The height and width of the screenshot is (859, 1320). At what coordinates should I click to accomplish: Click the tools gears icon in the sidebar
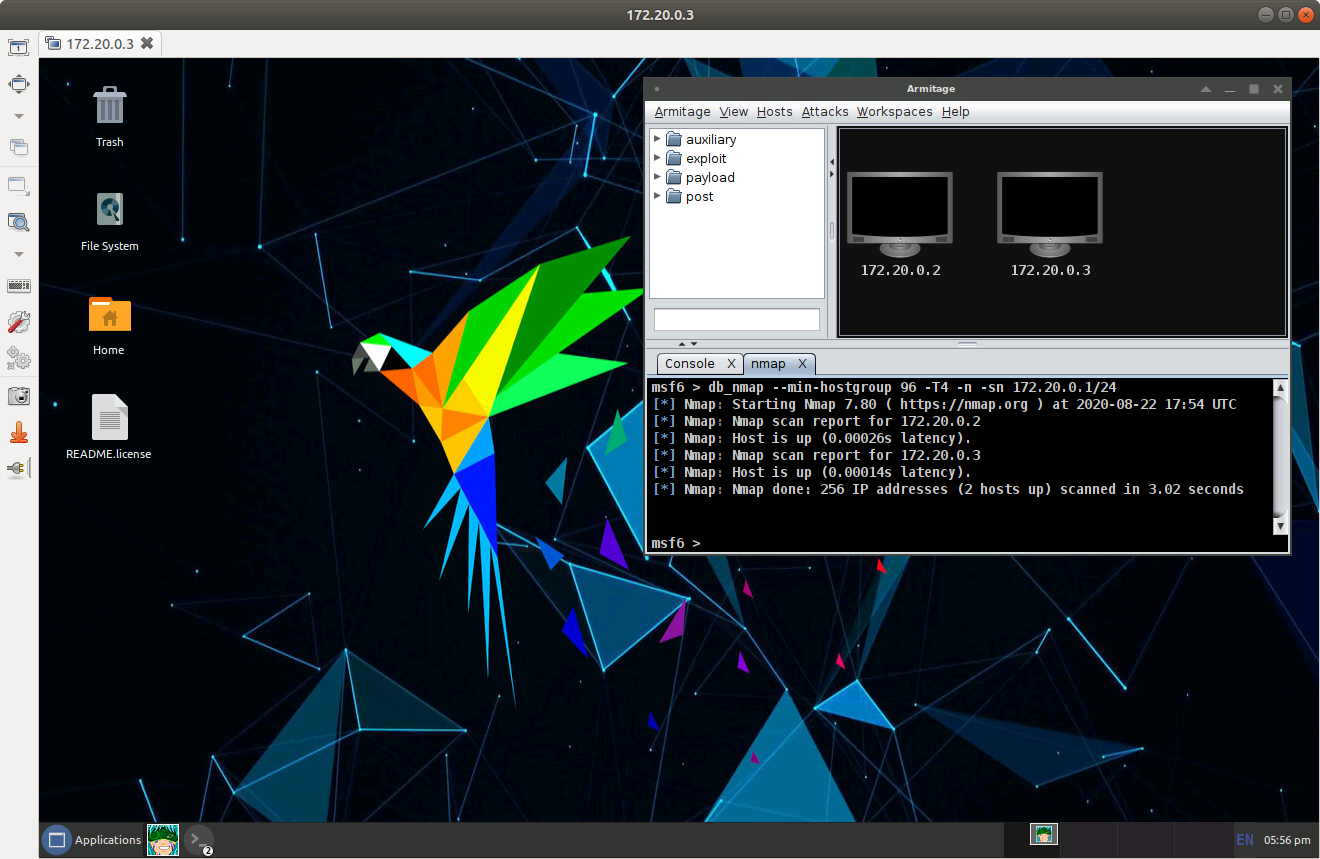tap(18, 358)
